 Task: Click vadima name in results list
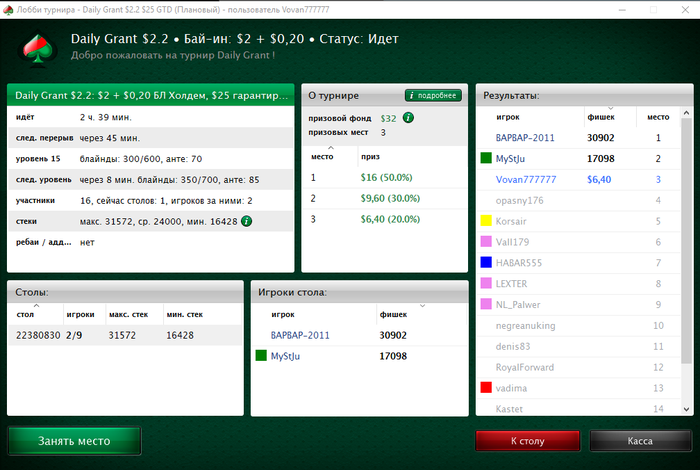pyautogui.click(x=511, y=388)
